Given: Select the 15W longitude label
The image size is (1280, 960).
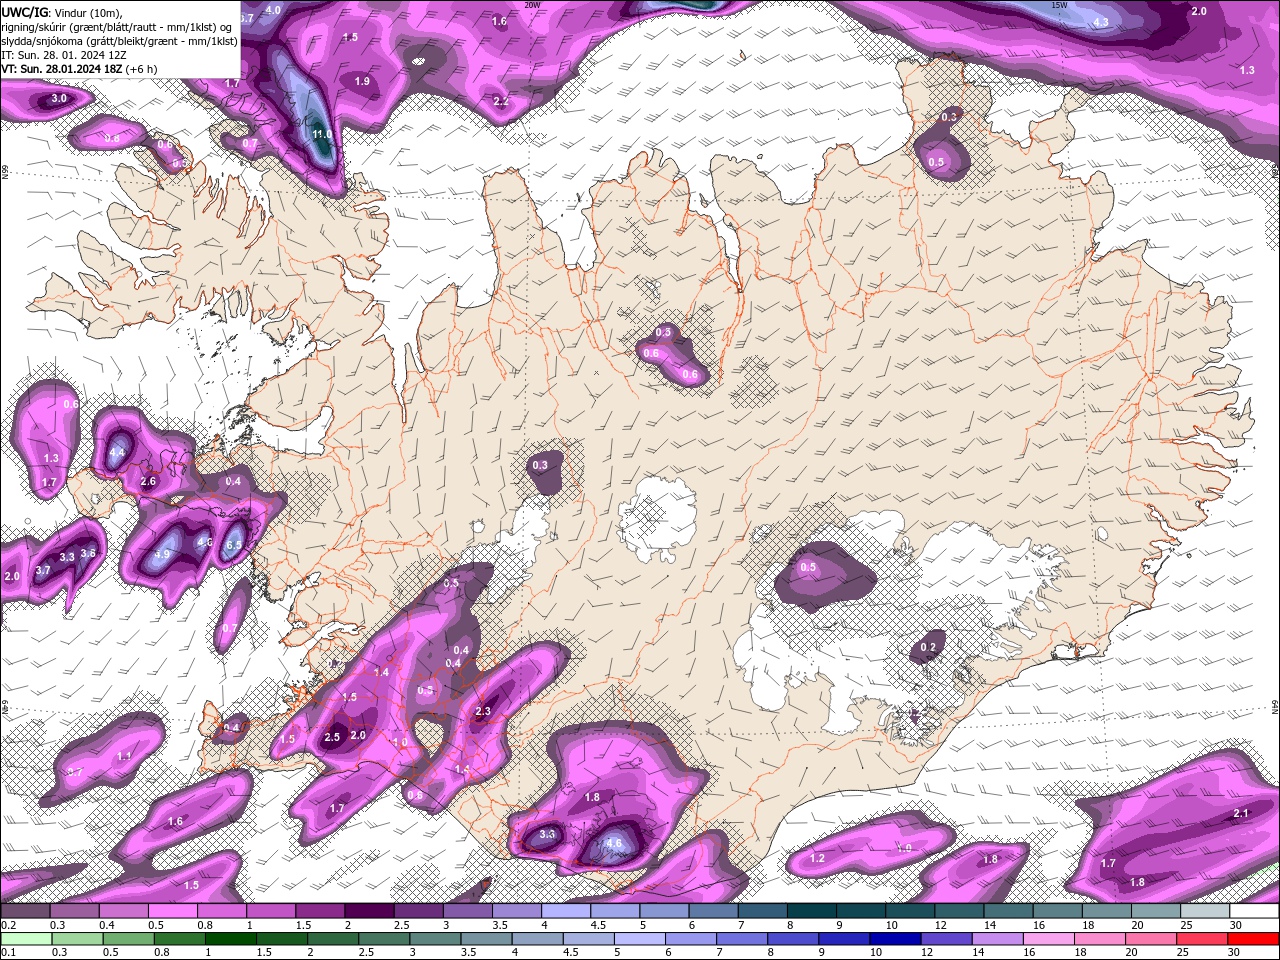Looking at the screenshot, I should (1059, 5).
